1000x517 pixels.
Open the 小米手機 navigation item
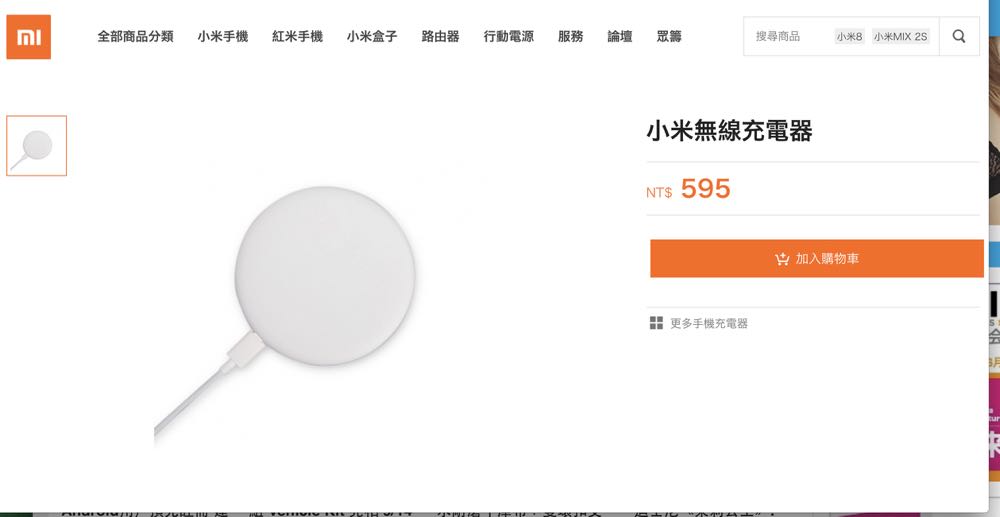point(222,37)
